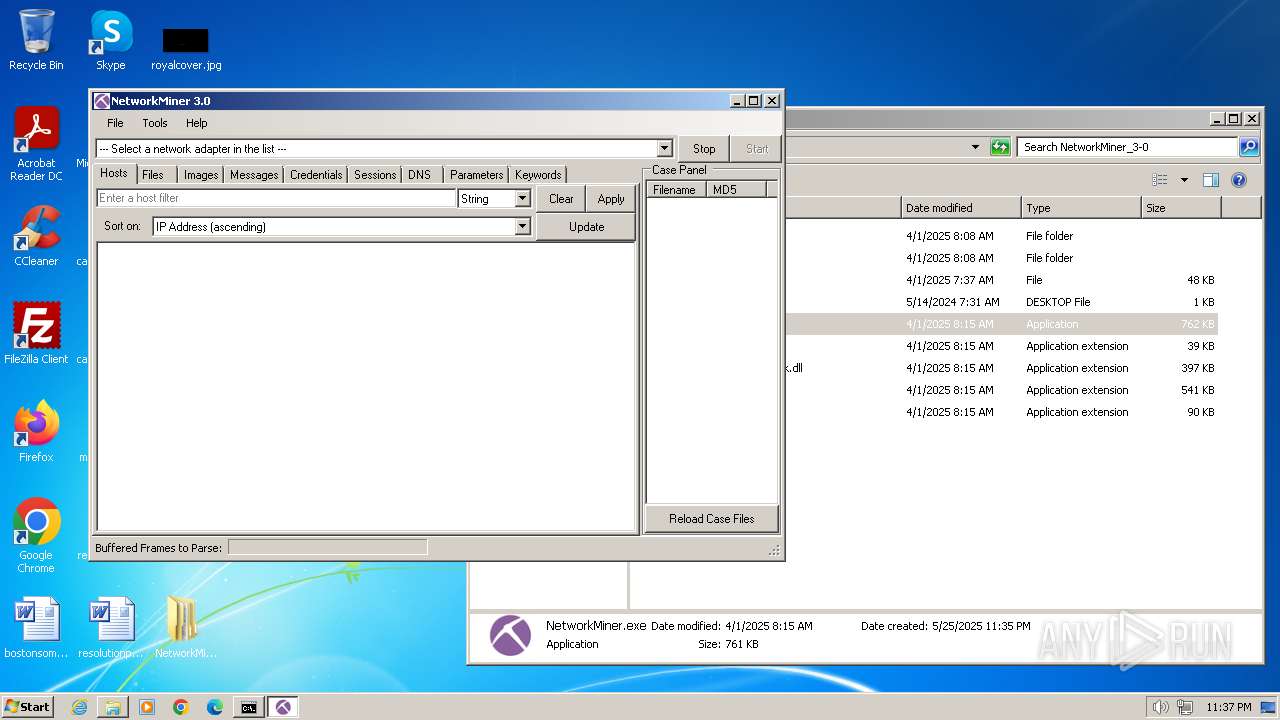
Task: Open the Acrobat Reader DC shortcut
Action: [36, 144]
